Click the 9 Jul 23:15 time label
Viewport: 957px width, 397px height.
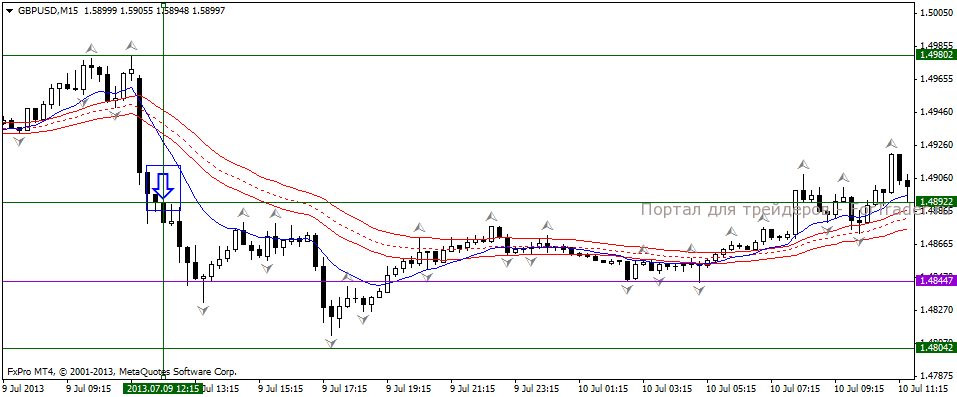(x=536, y=388)
